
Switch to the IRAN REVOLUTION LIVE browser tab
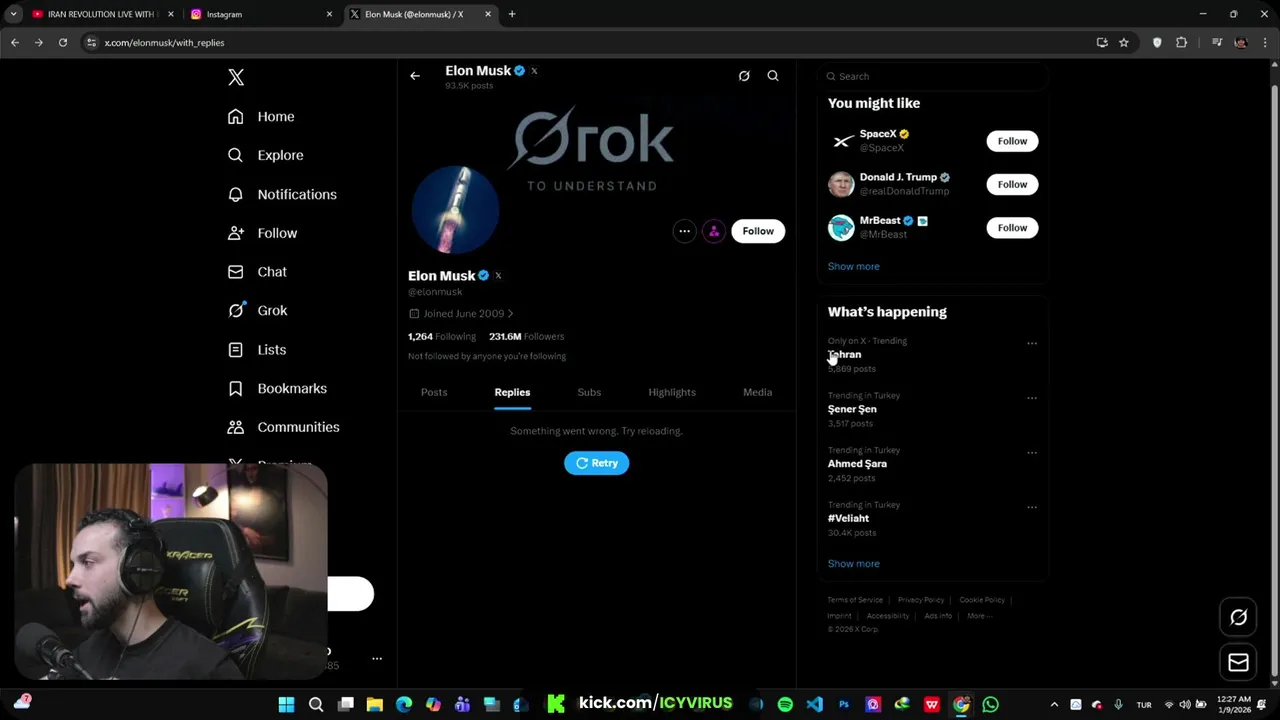tap(100, 14)
